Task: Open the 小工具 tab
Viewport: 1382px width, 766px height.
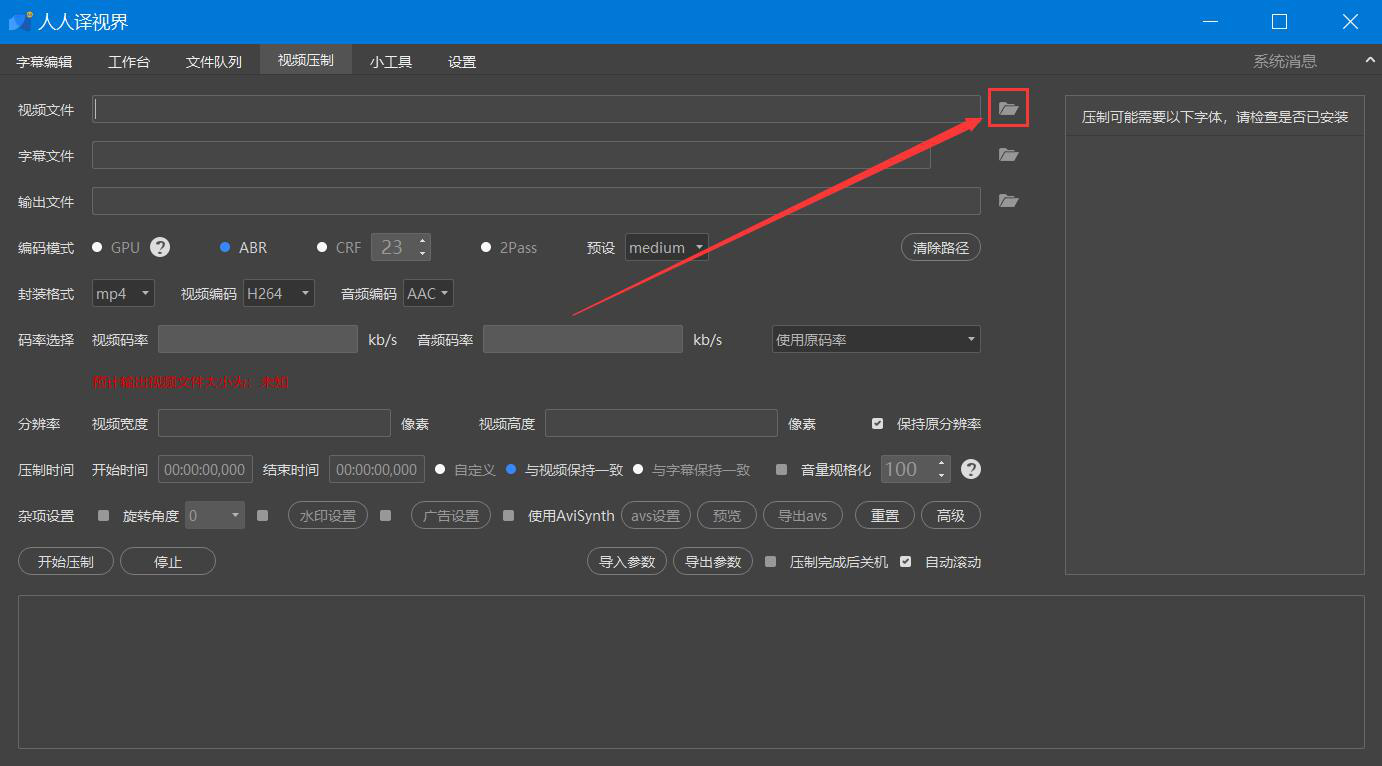Action: pyautogui.click(x=390, y=61)
